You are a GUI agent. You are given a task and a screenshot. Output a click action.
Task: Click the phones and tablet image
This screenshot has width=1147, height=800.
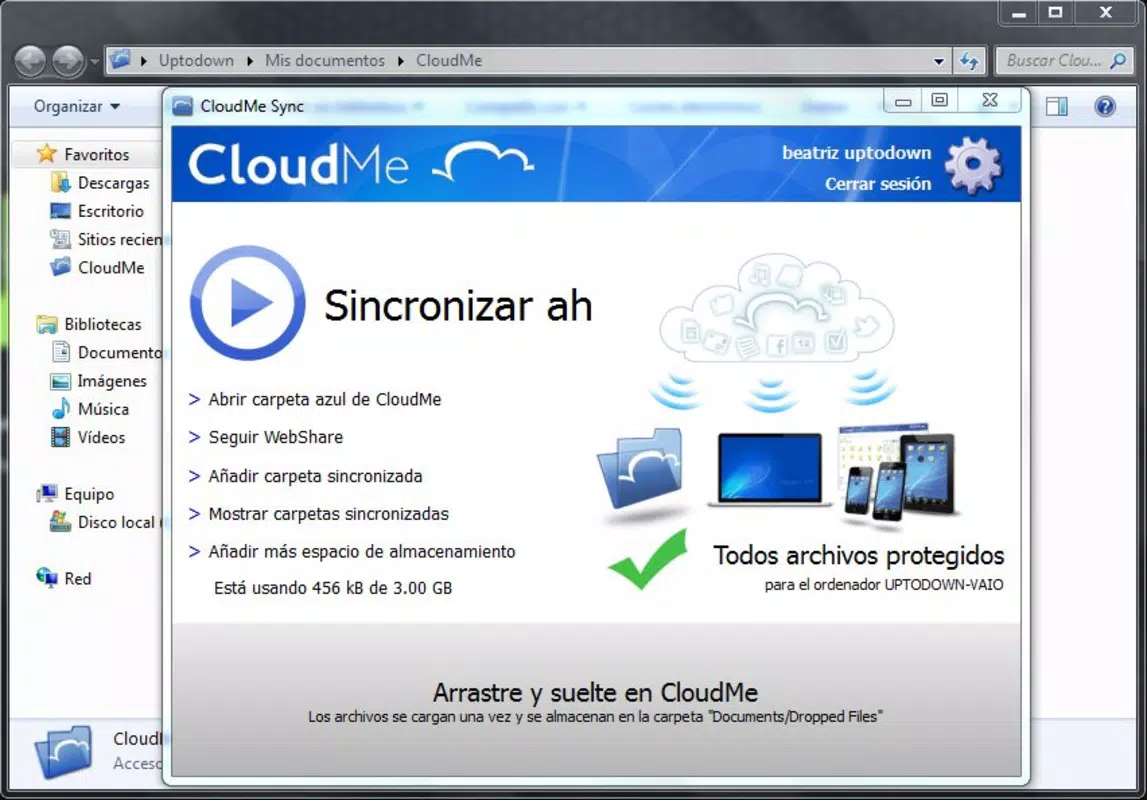(898, 472)
